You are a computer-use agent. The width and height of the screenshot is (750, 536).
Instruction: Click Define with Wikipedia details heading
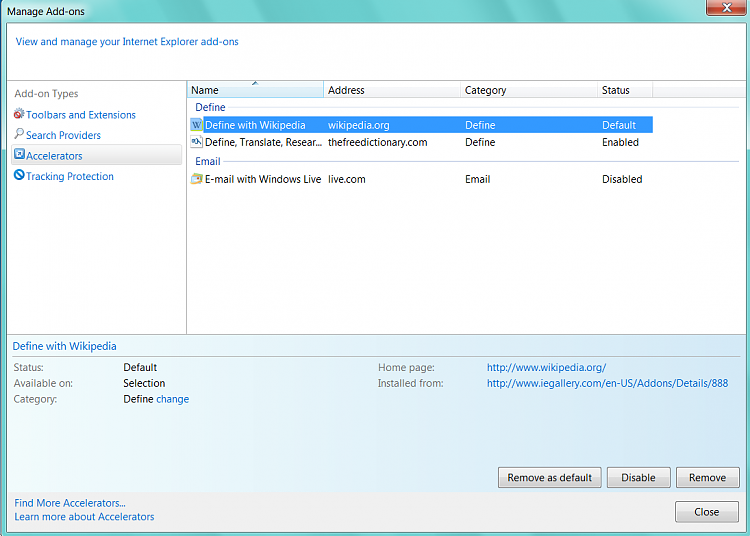[x=64, y=346]
